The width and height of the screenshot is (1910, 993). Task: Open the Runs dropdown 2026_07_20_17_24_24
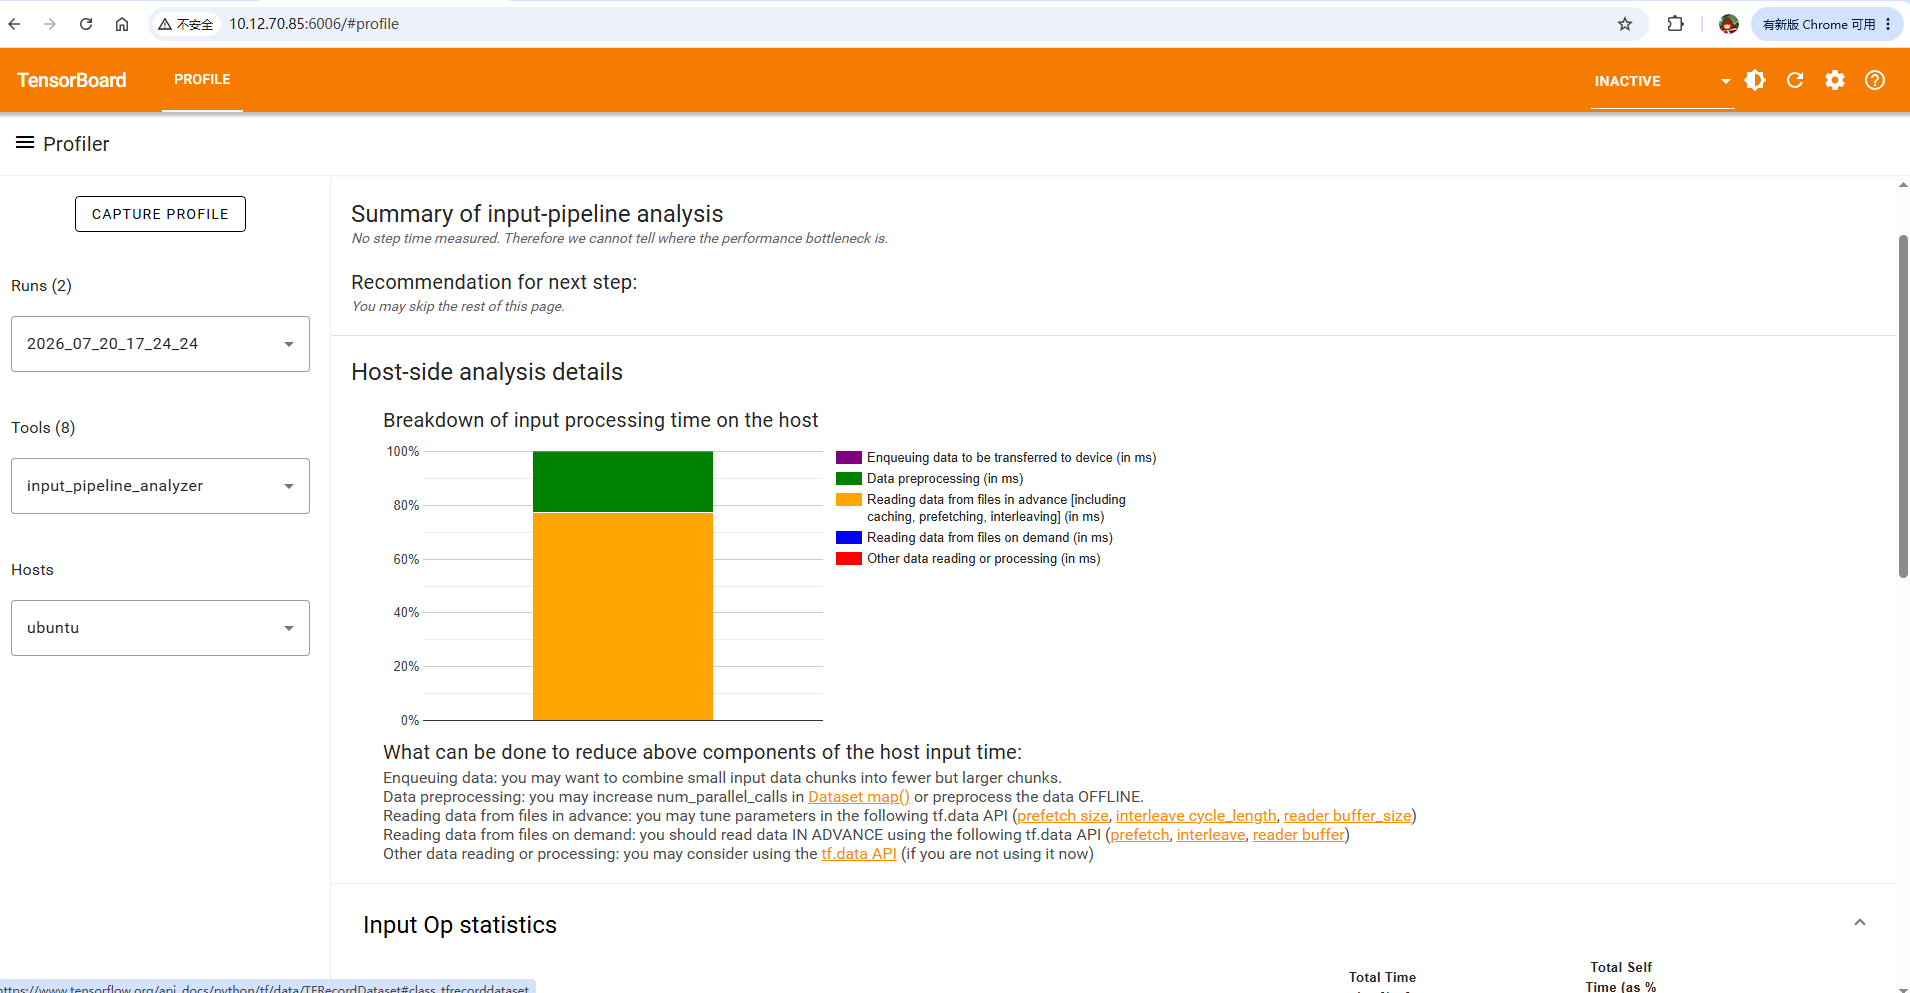click(x=160, y=344)
